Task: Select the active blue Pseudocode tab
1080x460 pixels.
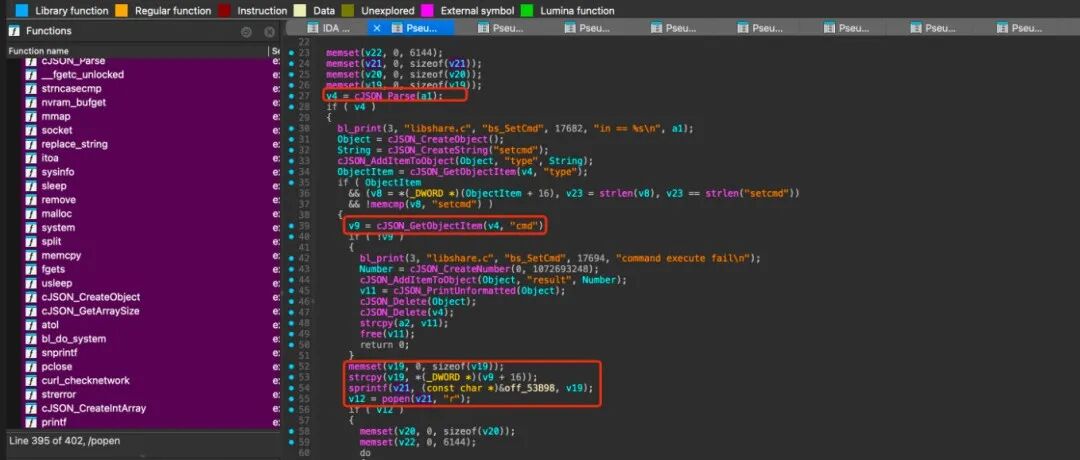Action: click(411, 28)
